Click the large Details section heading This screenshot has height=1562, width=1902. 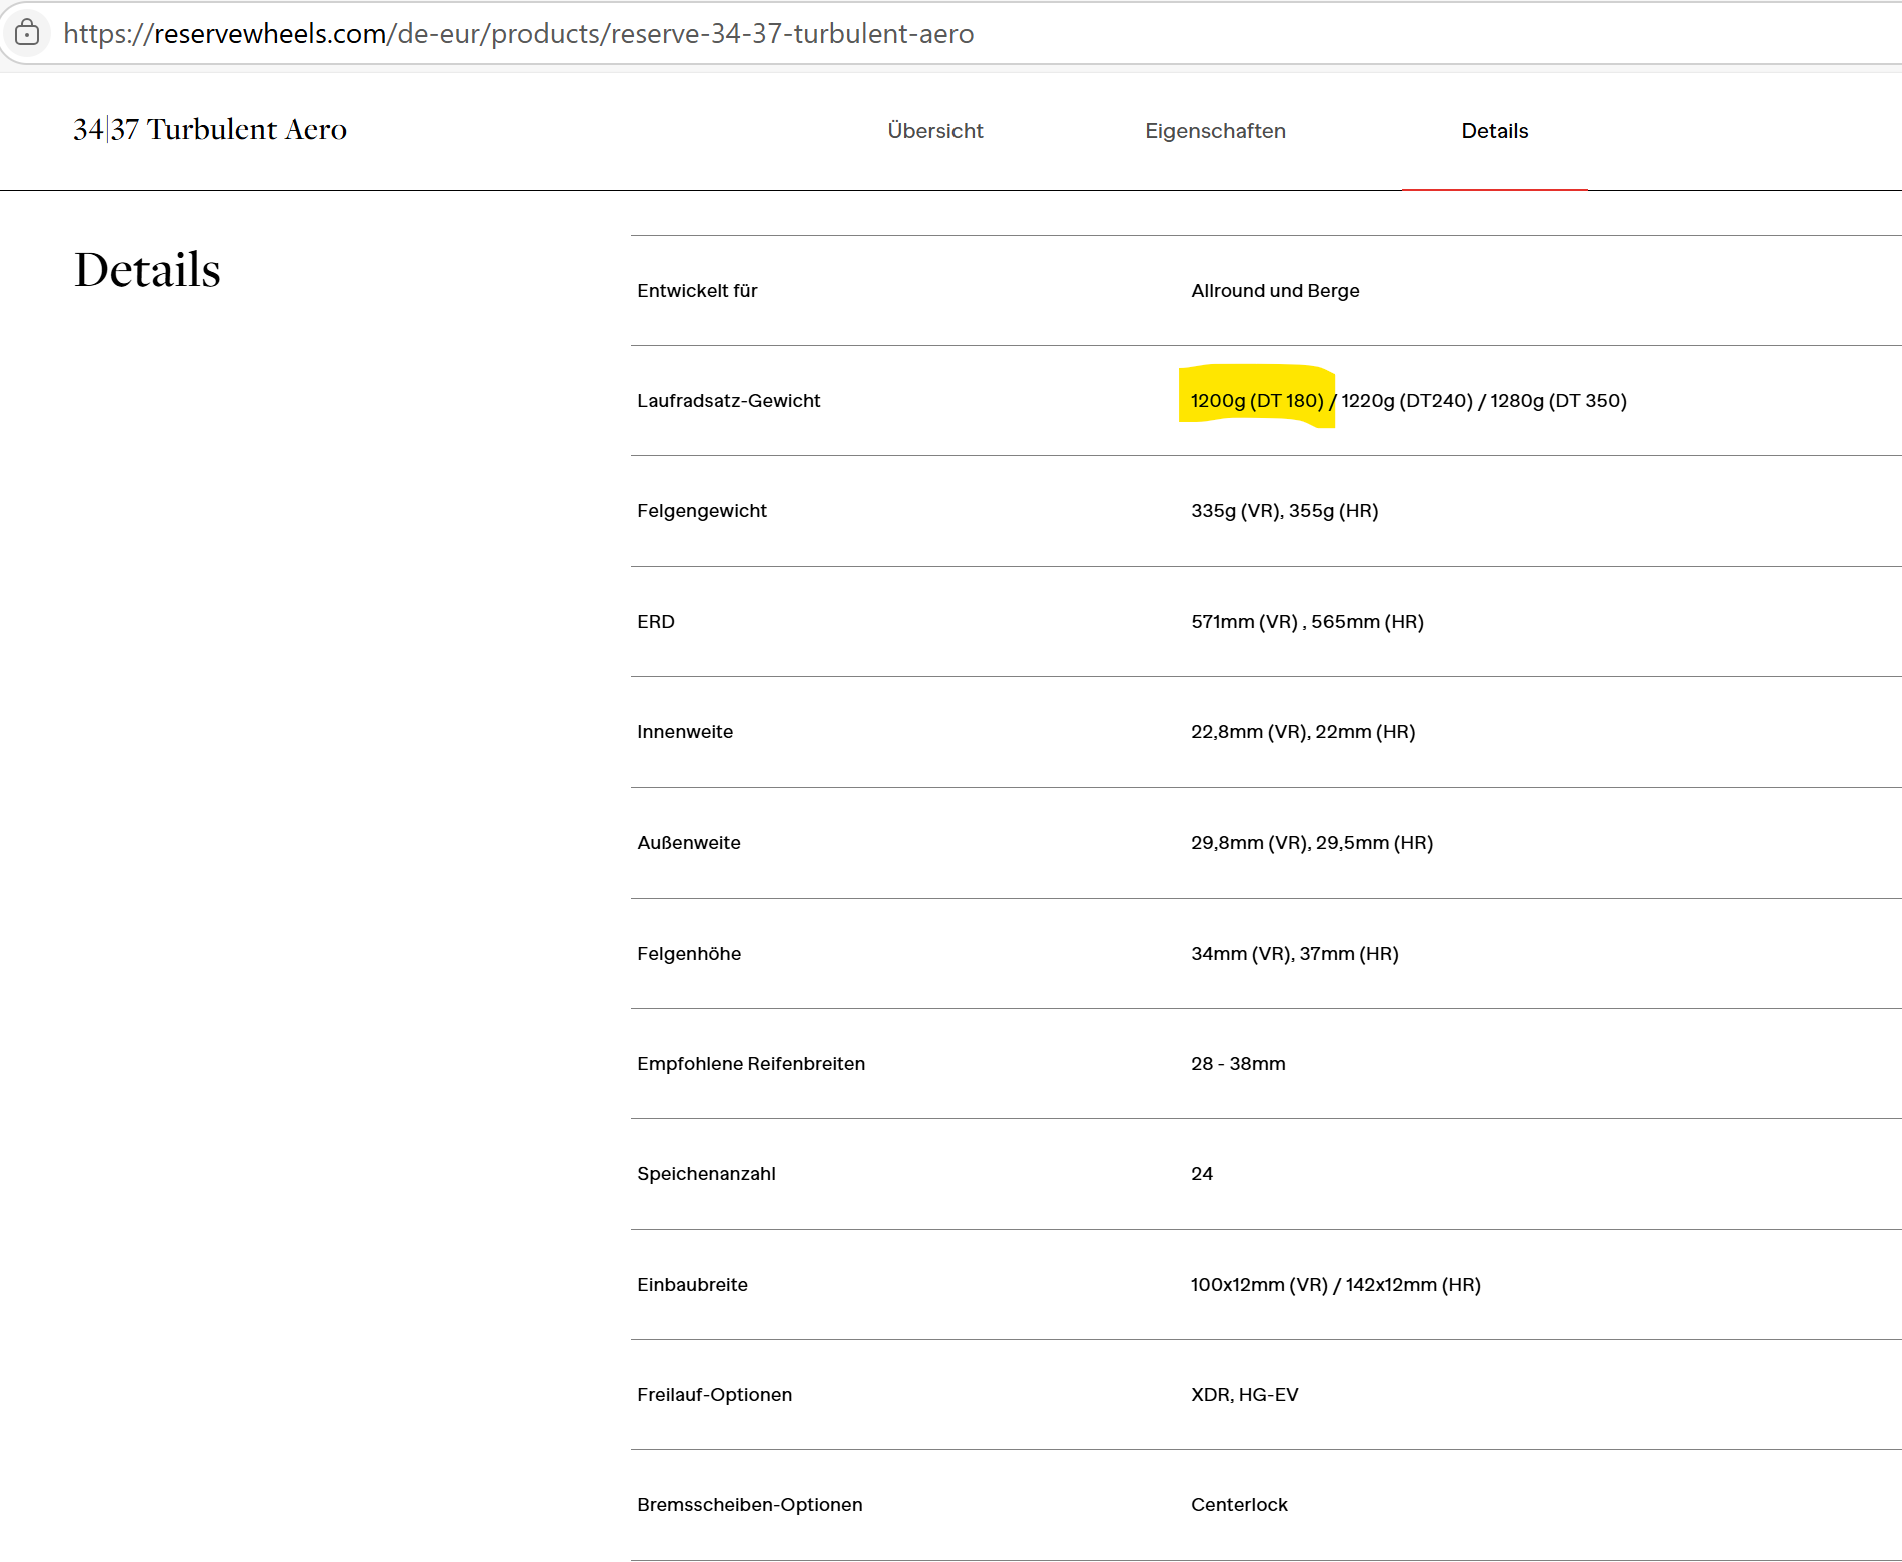tap(147, 270)
